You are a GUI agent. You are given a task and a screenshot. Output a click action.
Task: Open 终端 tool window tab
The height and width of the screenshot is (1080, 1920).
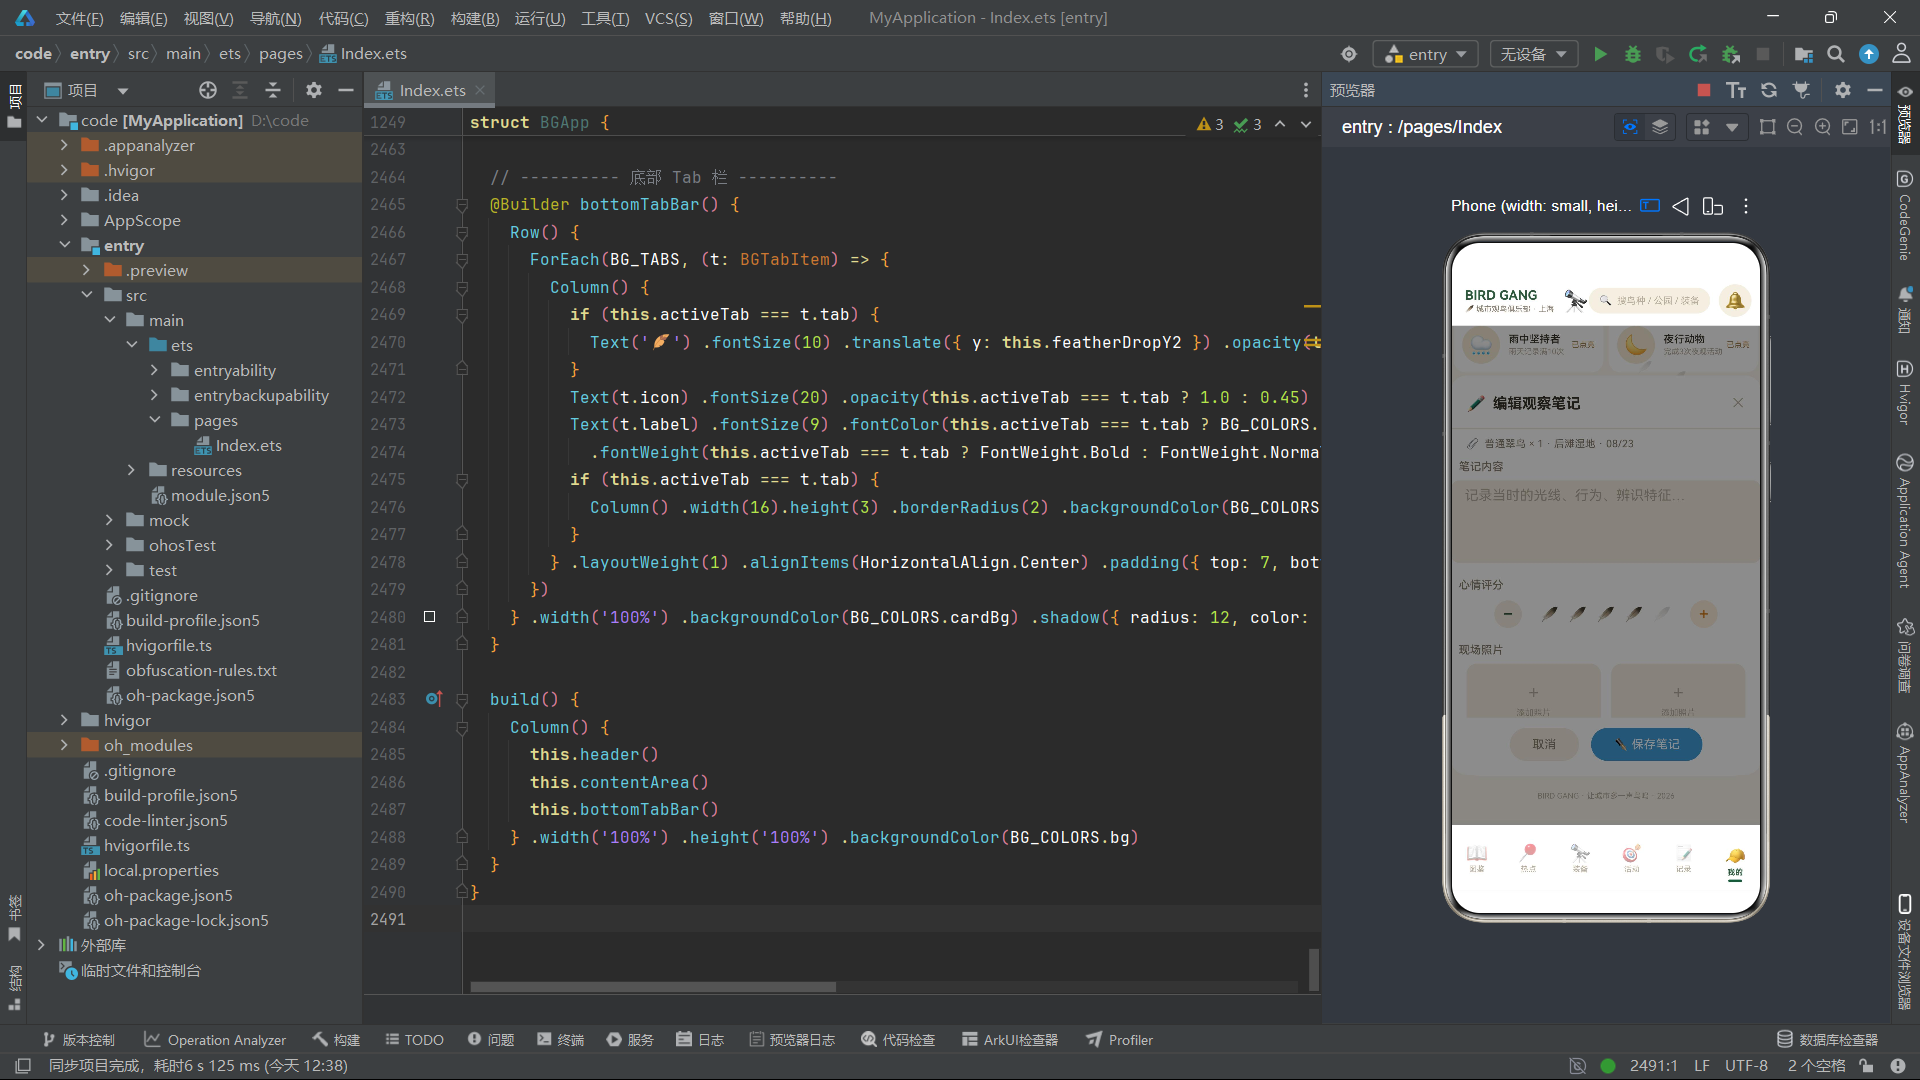(560, 1040)
